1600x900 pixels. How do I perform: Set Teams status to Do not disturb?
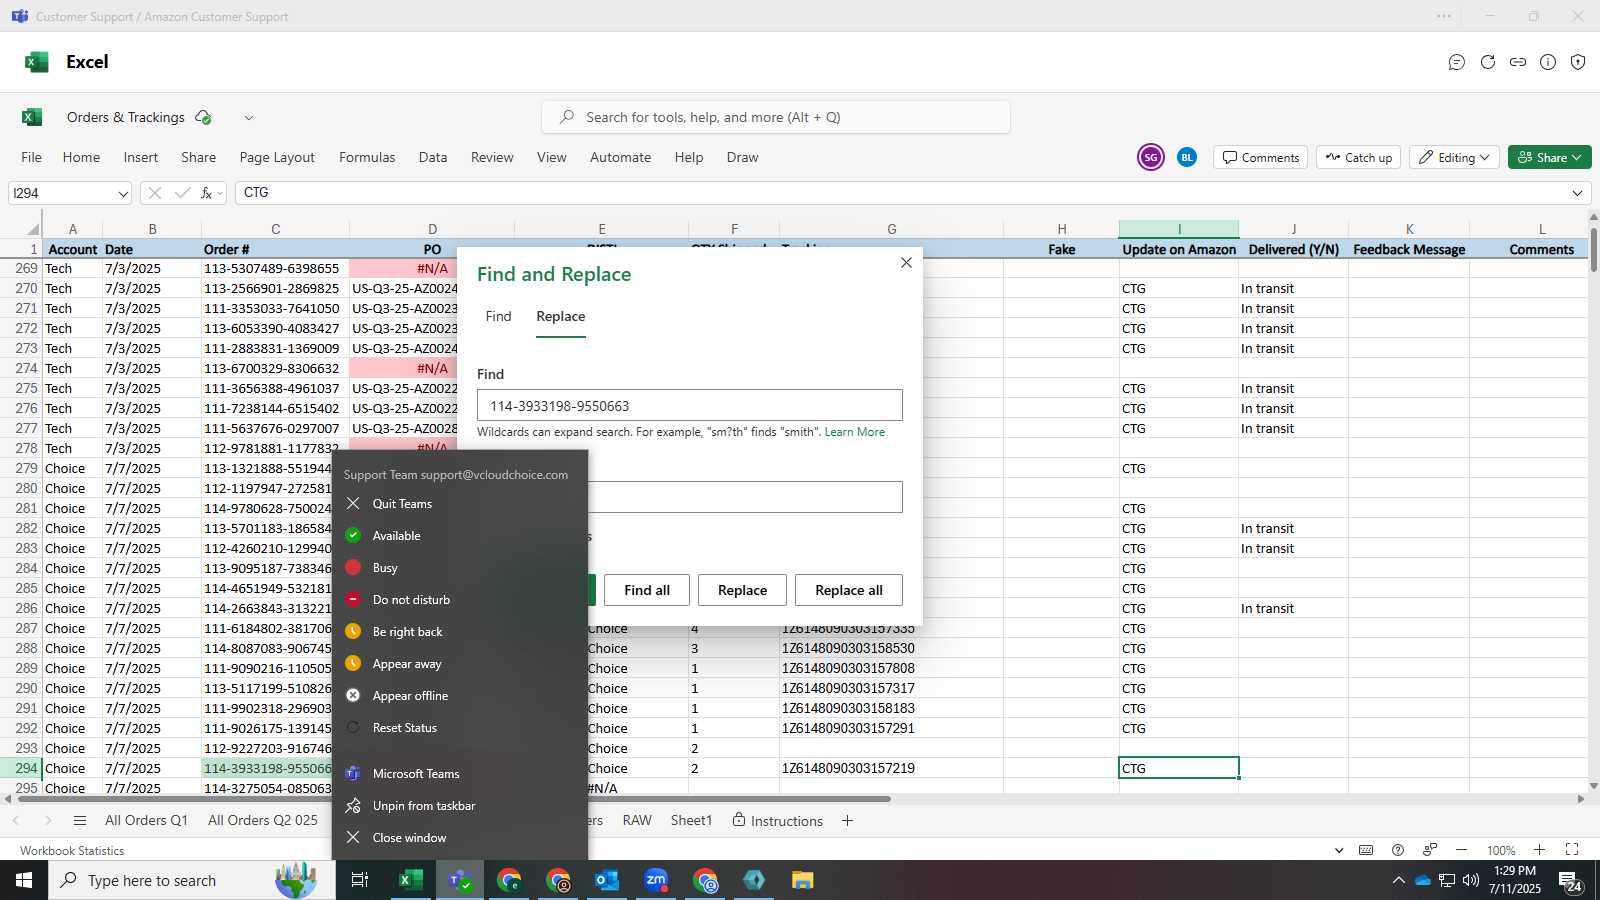(x=460, y=600)
